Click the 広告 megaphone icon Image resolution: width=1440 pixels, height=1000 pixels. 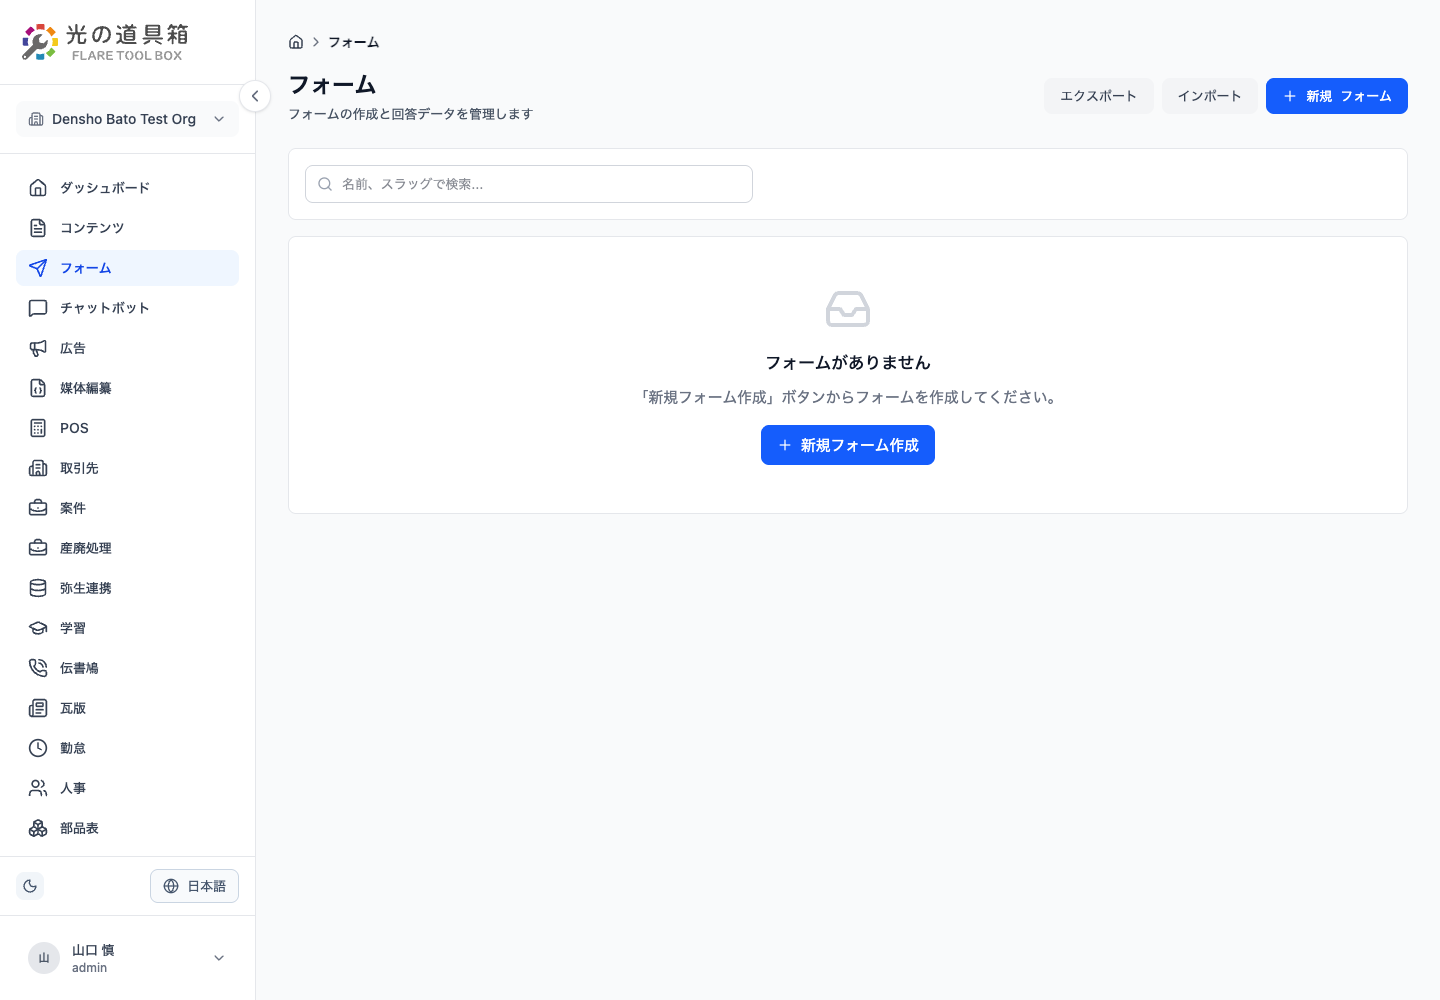pyautogui.click(x=38, y=348)
